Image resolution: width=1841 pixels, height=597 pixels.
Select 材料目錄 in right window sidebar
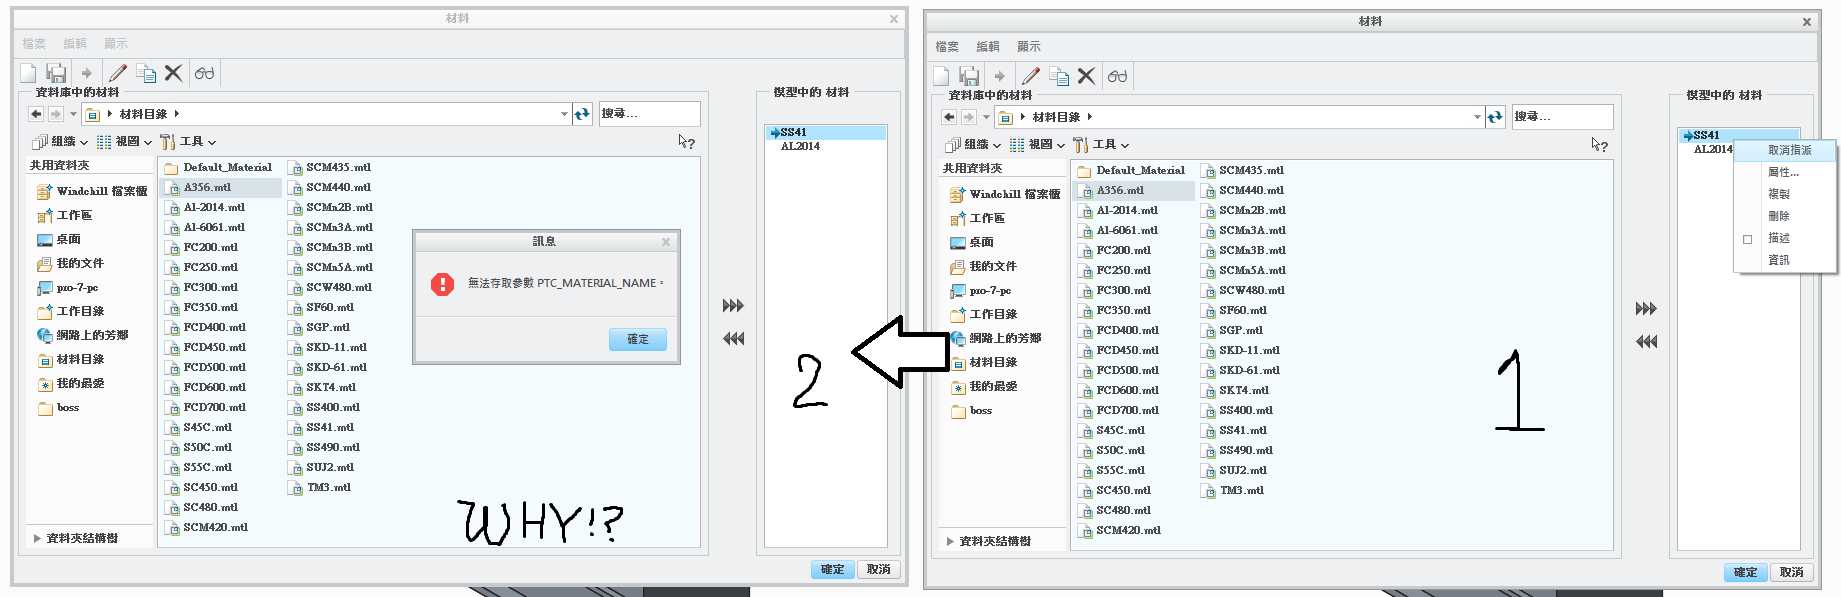tap(983, 362)
